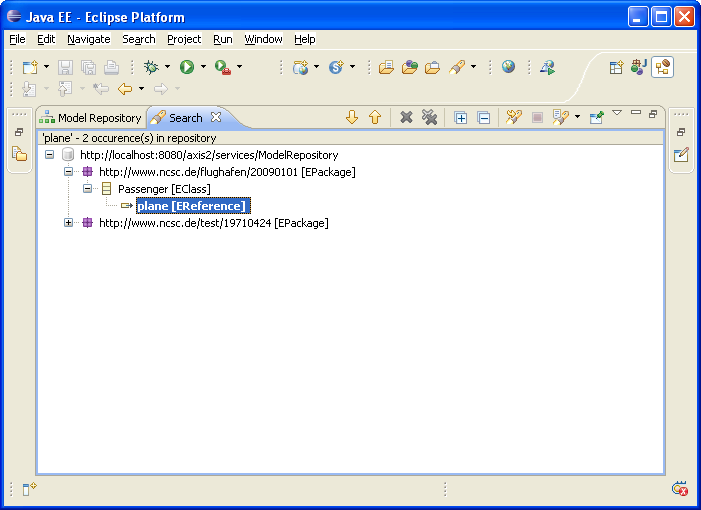The height and width of the screenshot is (510, 701).
Task: Remove All Matches double-X icon
Action: [x=429, y=118]
